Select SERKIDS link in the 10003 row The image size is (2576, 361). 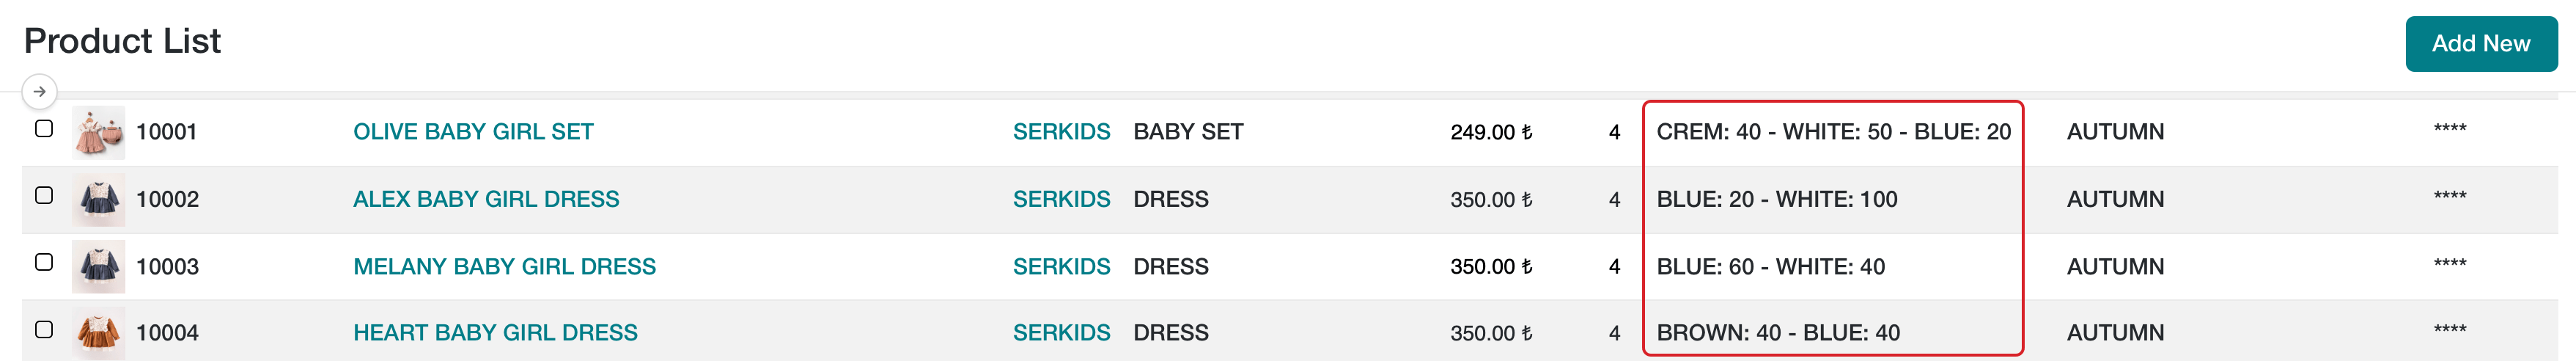[x=1061, y=267]
